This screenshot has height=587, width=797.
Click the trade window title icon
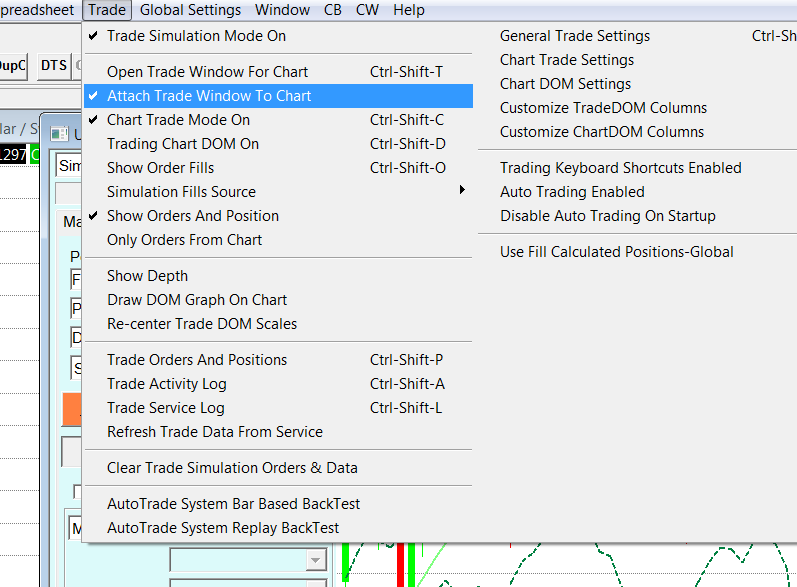[57, 135]
